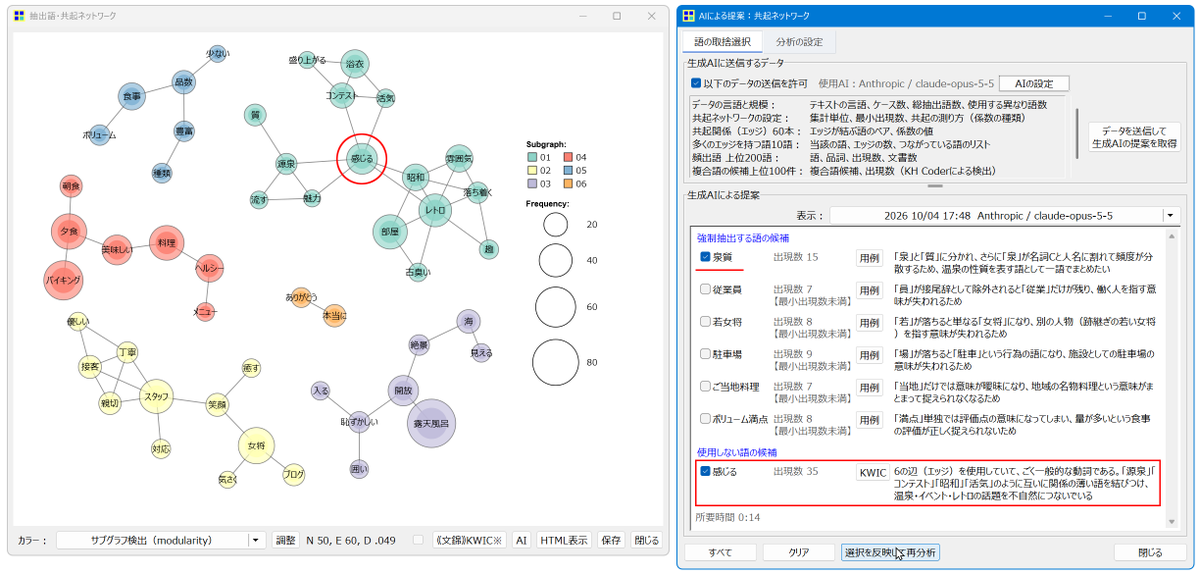Click app icon in AI proposal title bar
Image resolution: width=1199 pixels, height=574 pixels.
pyautogui.click(x=691, y=16)
